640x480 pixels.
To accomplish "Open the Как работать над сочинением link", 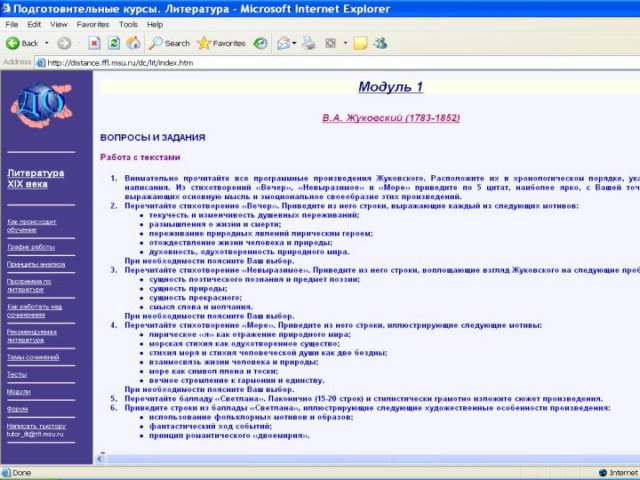I will [35, 311].
